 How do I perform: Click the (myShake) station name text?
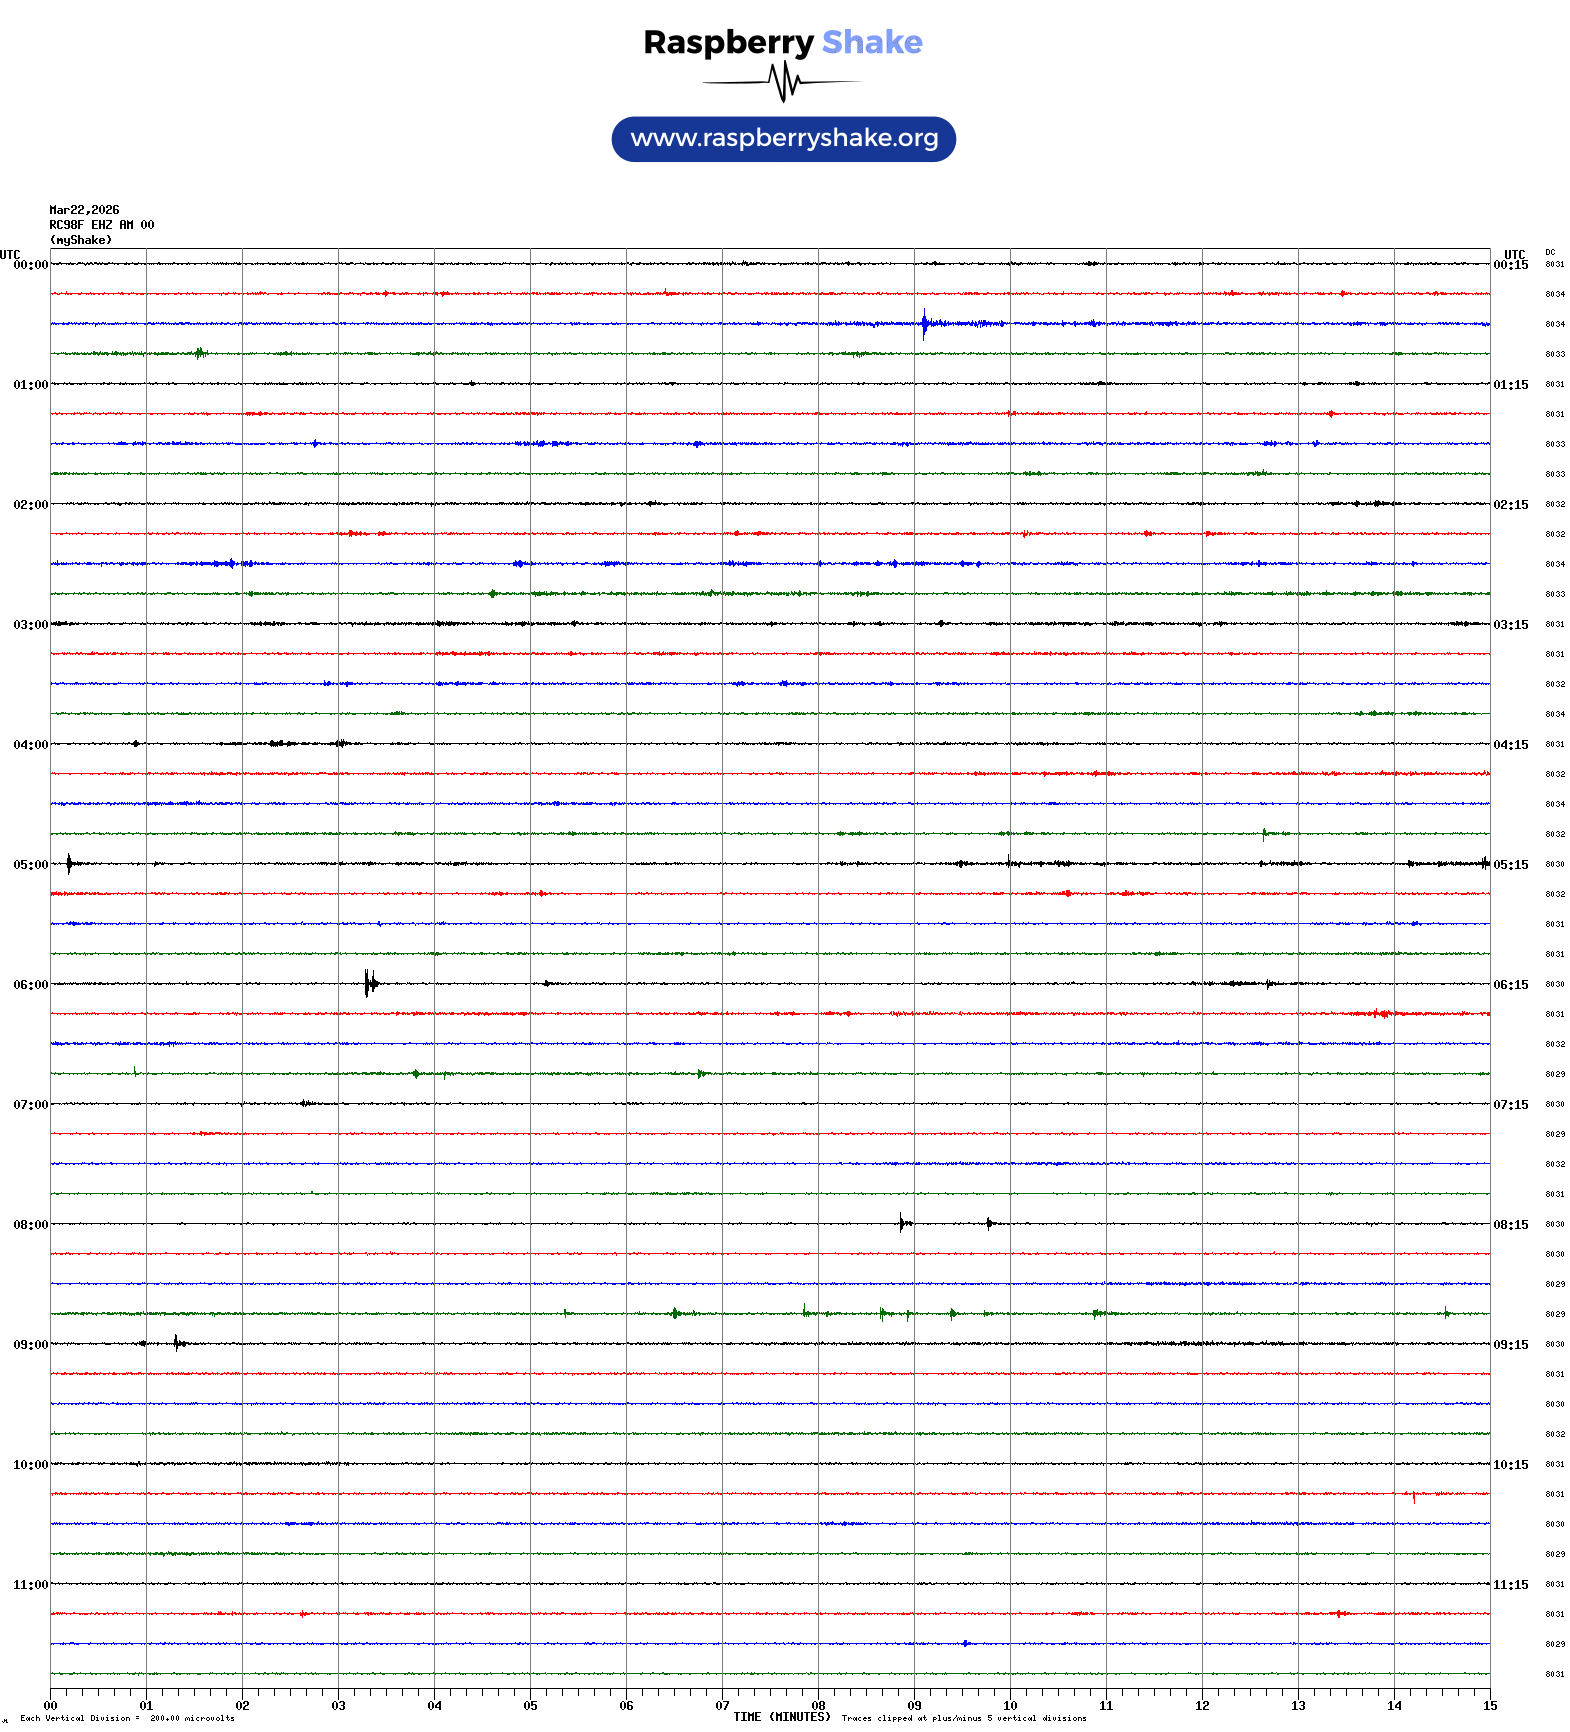coord(80,240)
